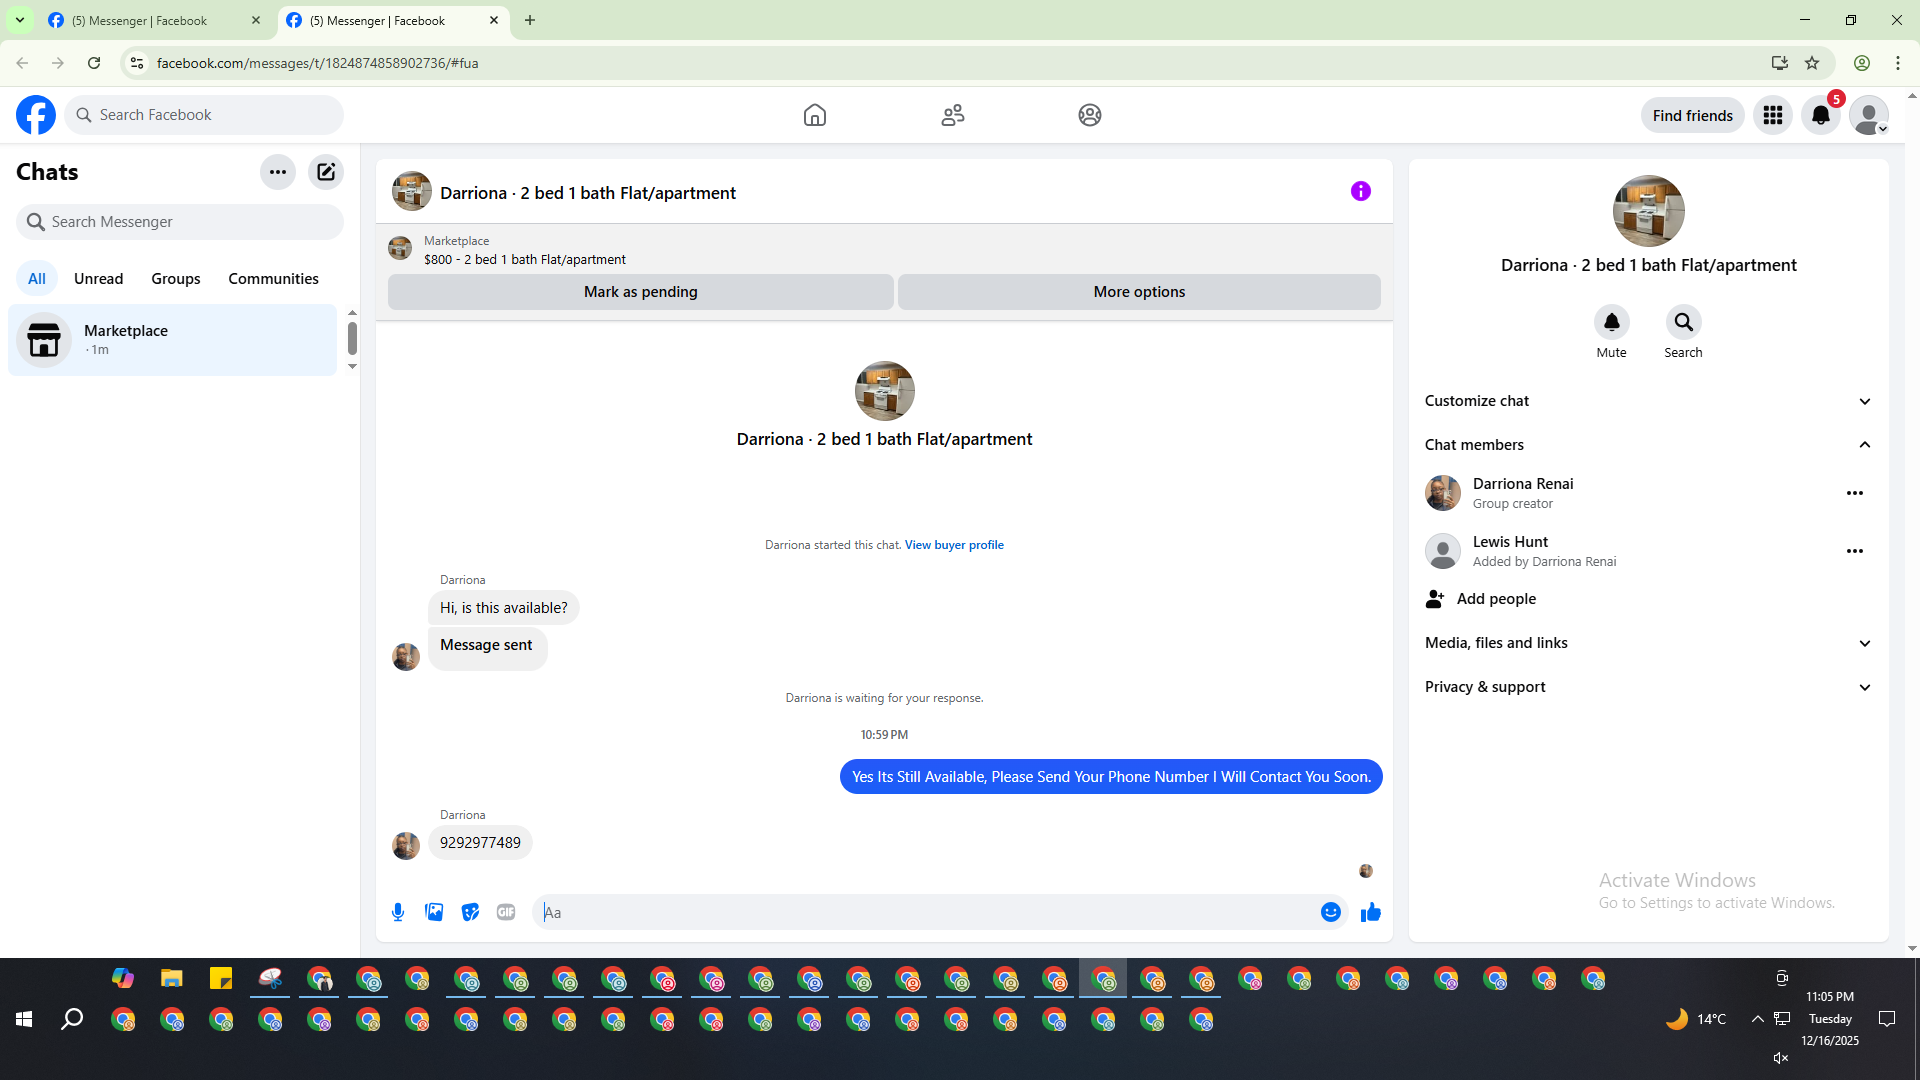Toggle the conversation information icon
This screenshot has width=1920, height=1080.
(1361, 191)
